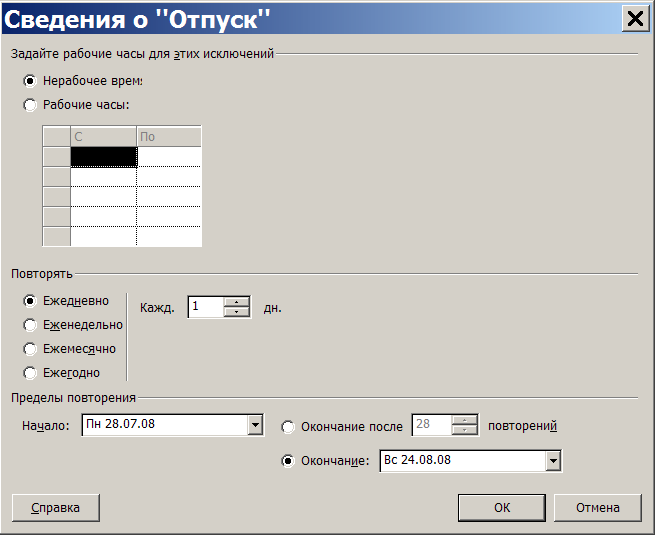Screen dimensions: 655x535
Task: Click second row По time cell
Action: pos(169,177)
